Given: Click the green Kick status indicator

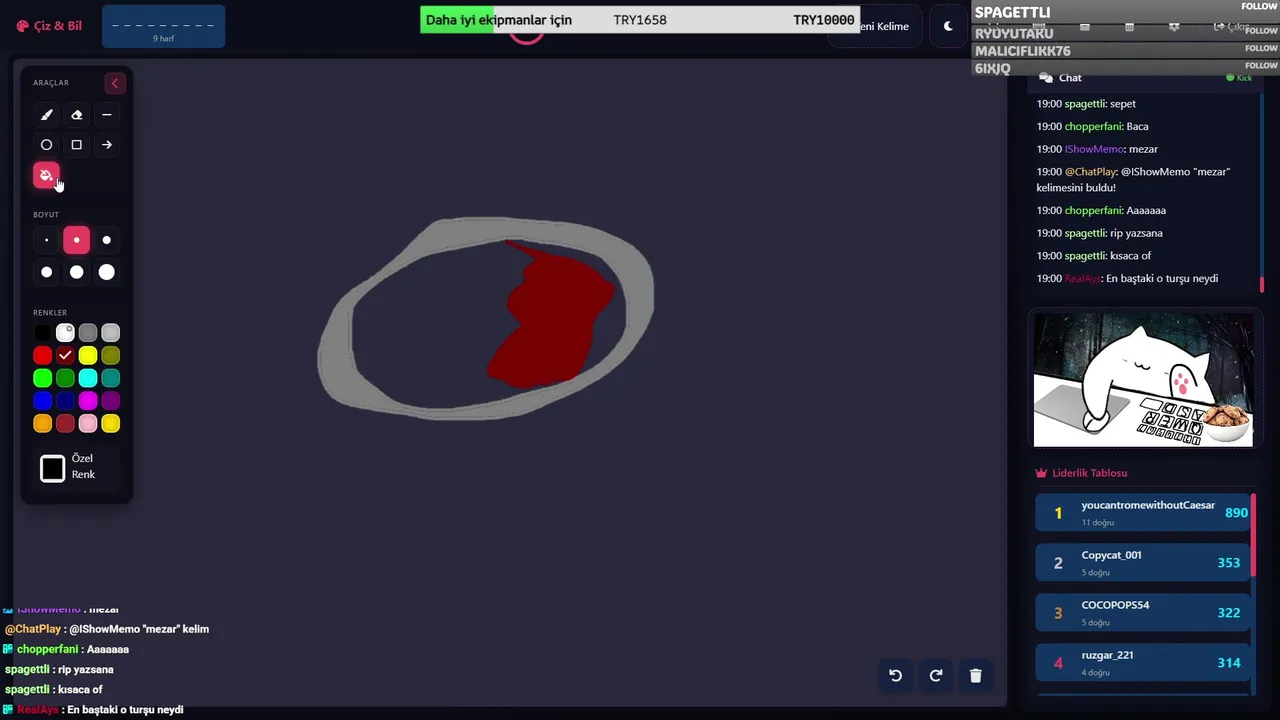Looking at the screenshot, I should [1239, 78].
